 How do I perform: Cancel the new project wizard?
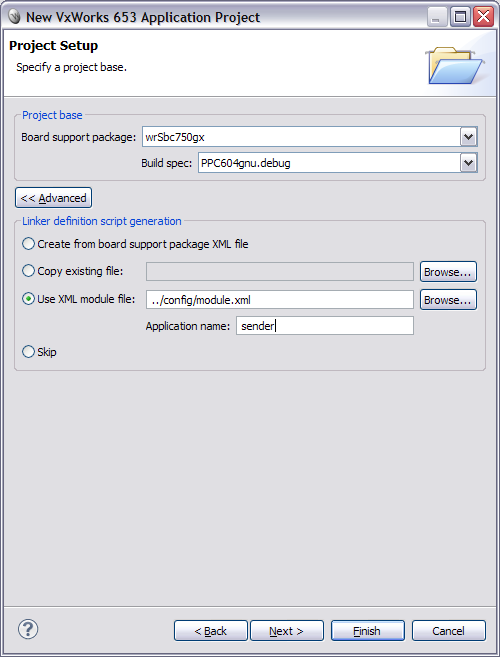tap(448, 631)
